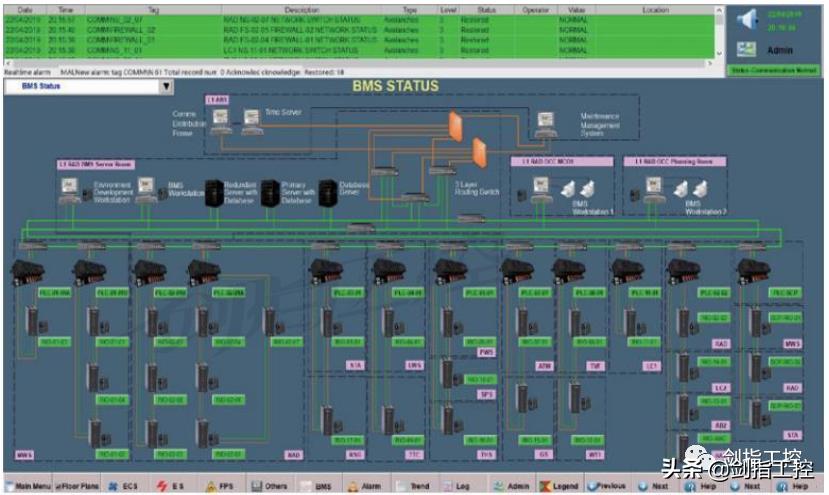
Task: Open the Log button
Action: pos(457,486)
